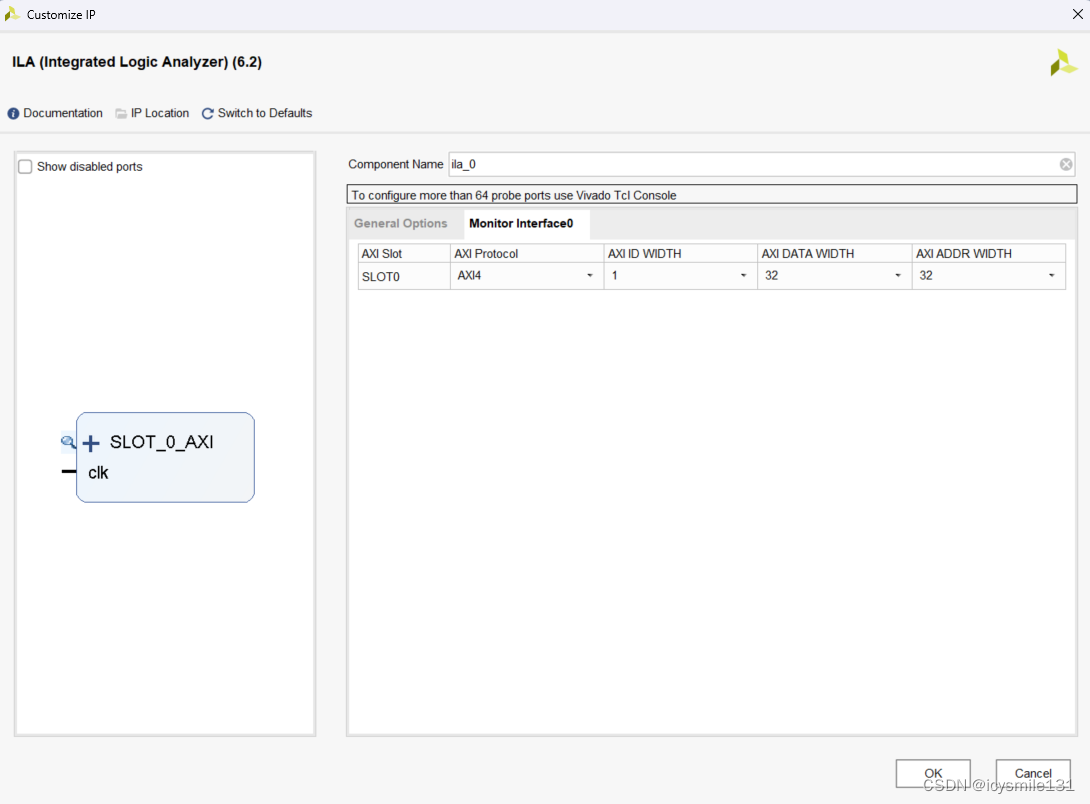Click the magnifier icon beside SLOT_0_AXI
The height and width of the screenshot is (804, 1090).
(67, 441)
